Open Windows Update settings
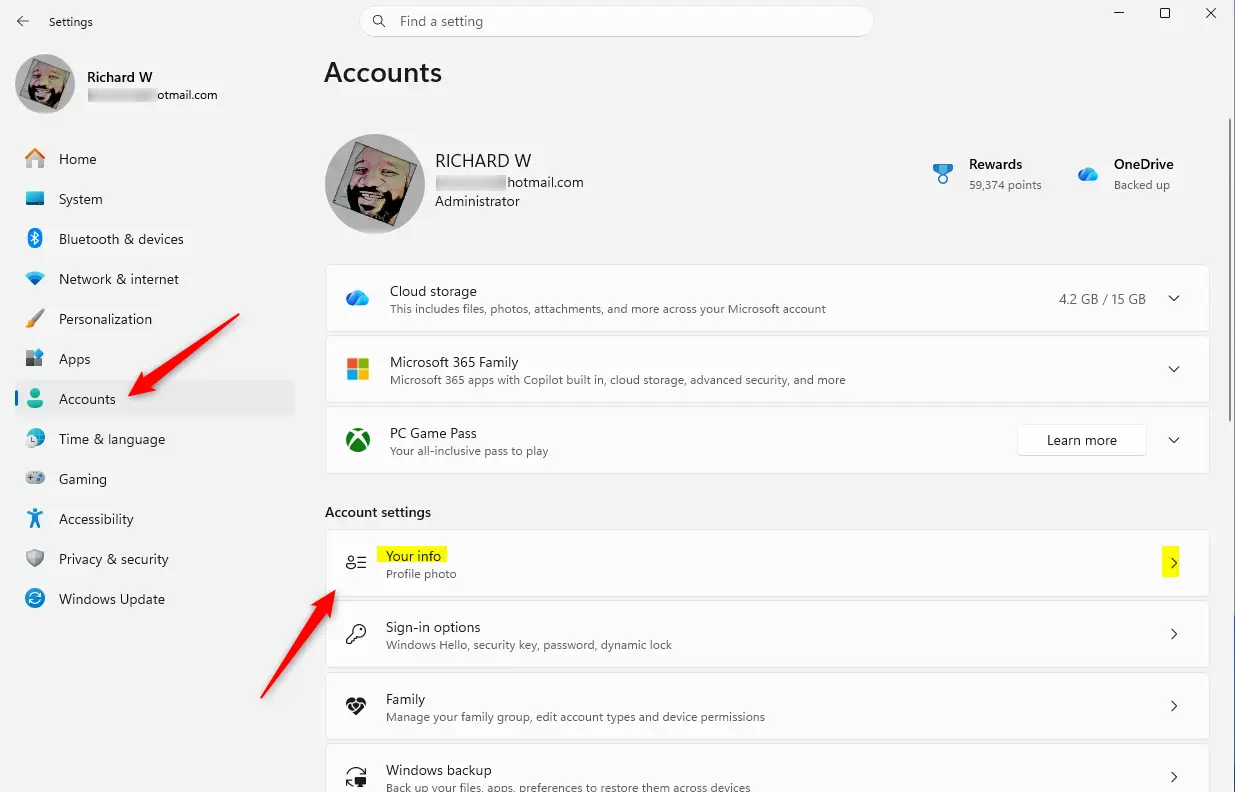The image size is (1235, 792). (x=155, y=599)
